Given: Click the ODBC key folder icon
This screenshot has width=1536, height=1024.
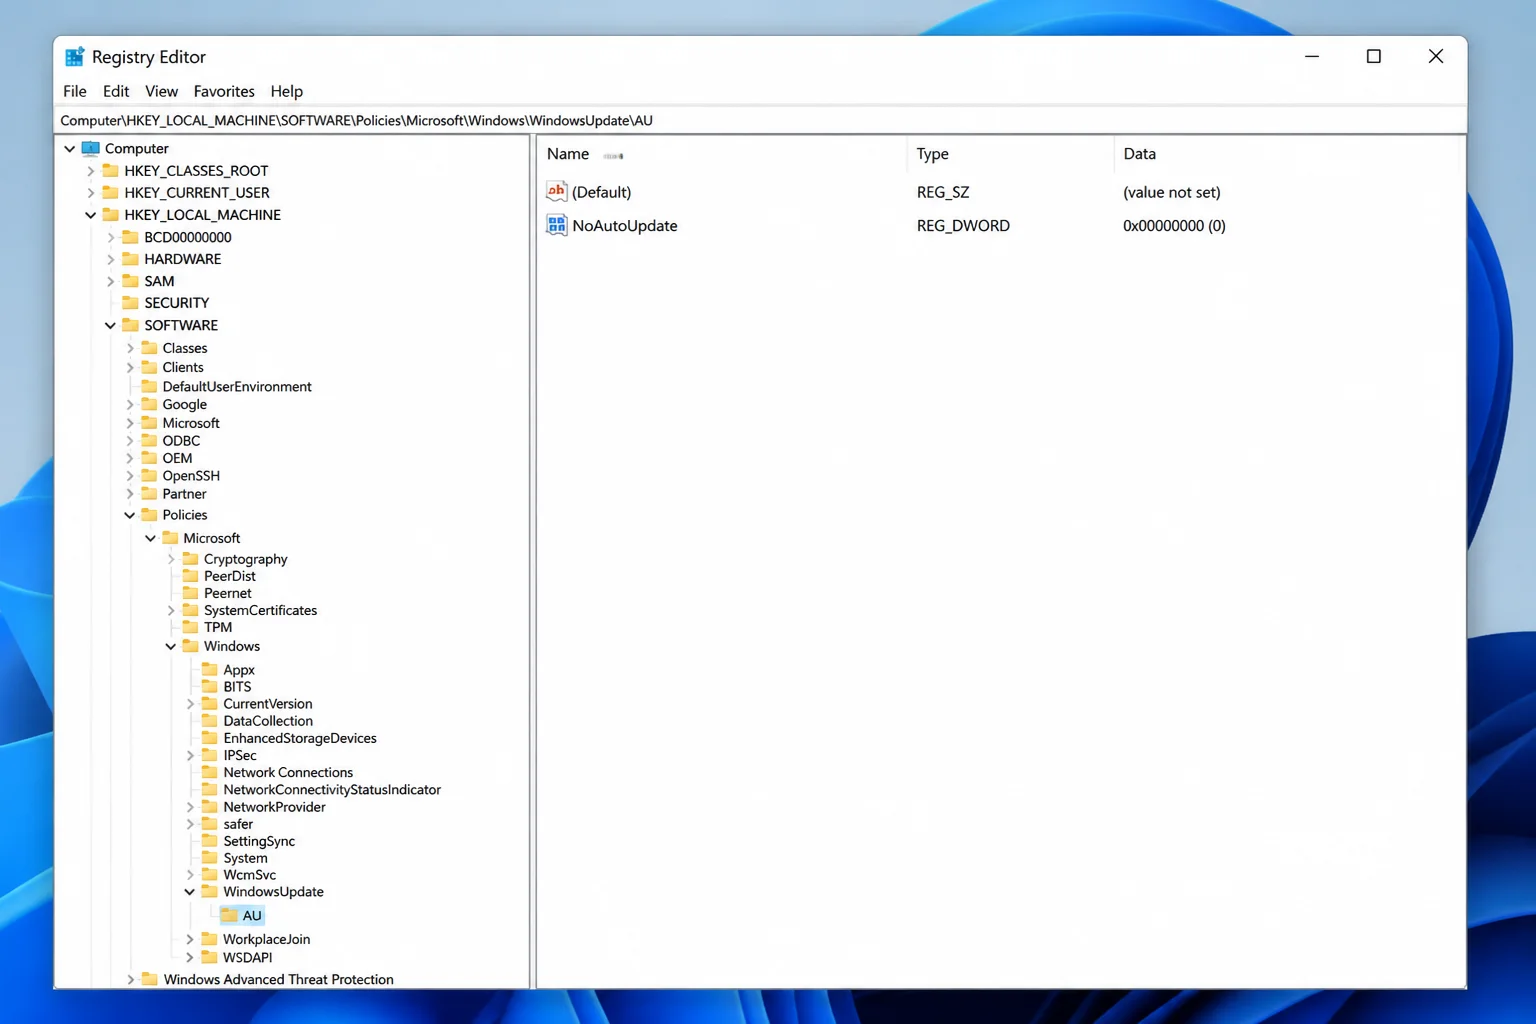Looking at the screenshot, I should (149, 440).
